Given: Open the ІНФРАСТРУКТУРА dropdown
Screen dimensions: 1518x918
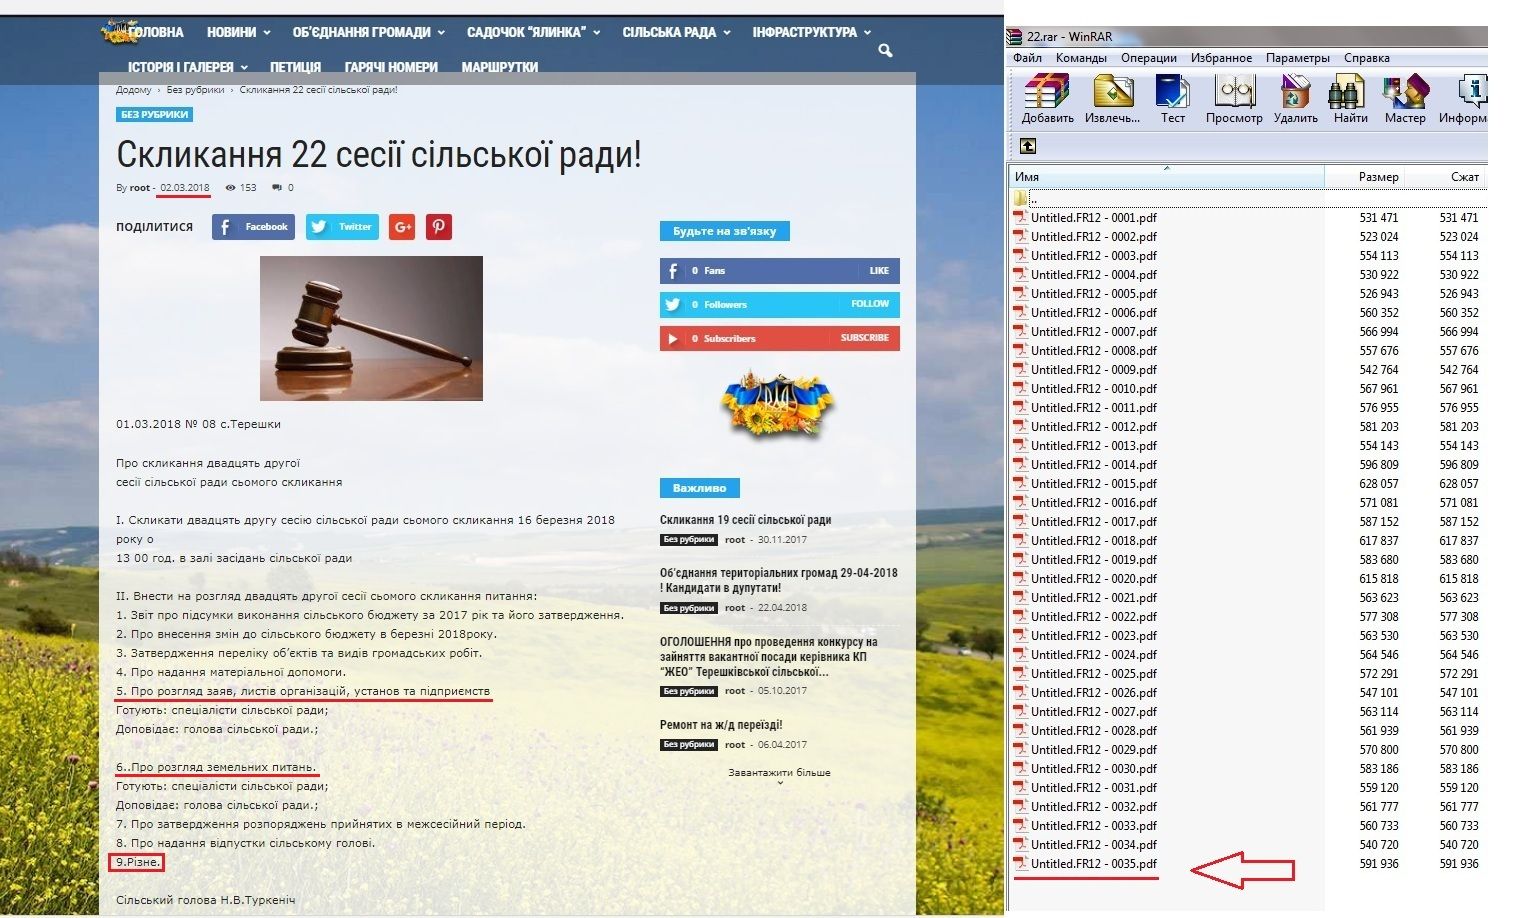Looking at the screenshot, I should [x=805, y=31].
